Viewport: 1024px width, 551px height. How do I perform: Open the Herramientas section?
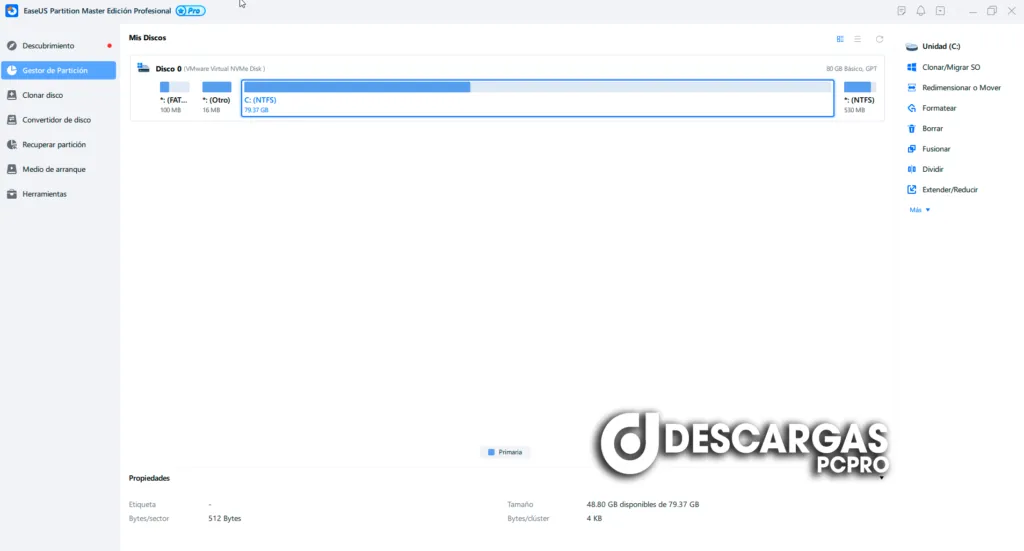pyautogui.click(x=44, y=194)
